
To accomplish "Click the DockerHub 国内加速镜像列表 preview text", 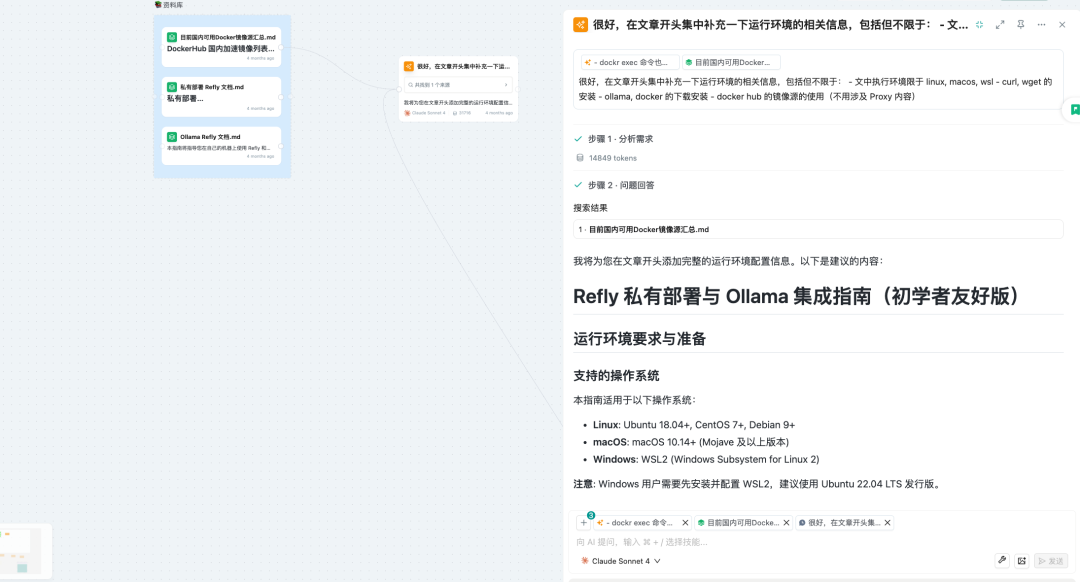I will (220, 49).
